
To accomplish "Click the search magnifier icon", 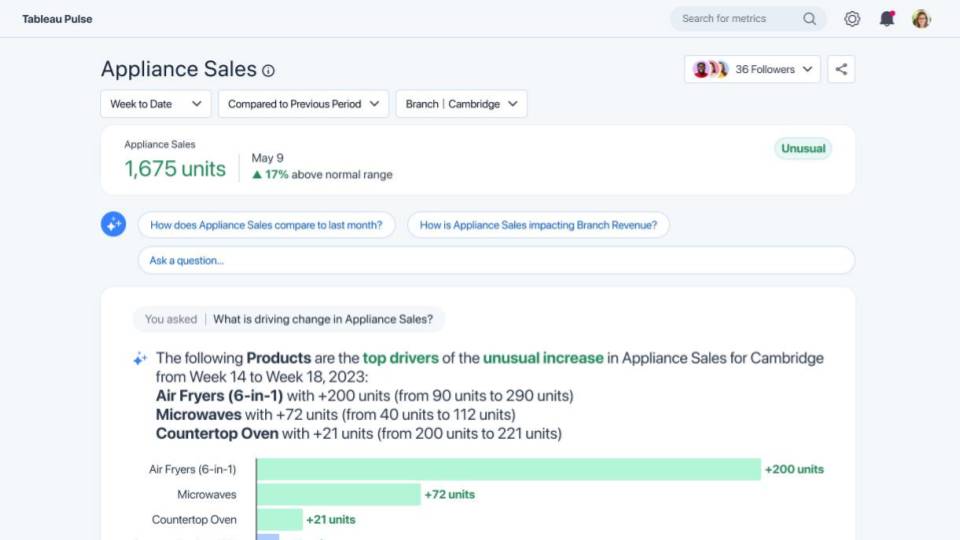I will pos(809,19).
